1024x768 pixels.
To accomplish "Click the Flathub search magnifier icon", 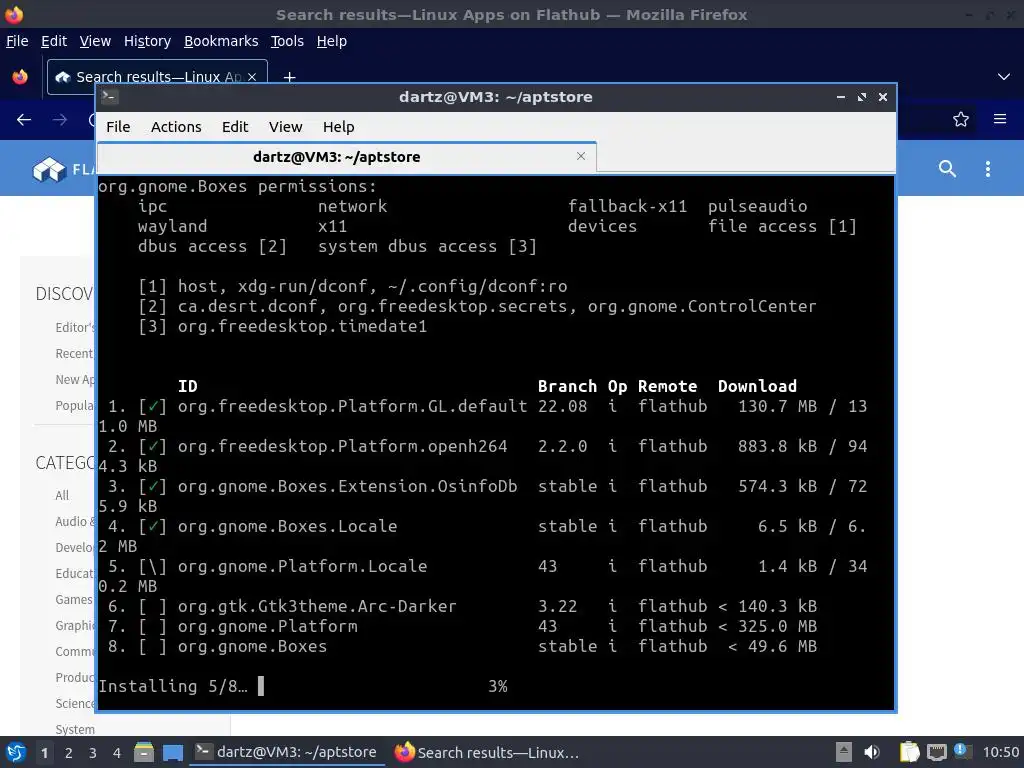I will pos(947,169).
